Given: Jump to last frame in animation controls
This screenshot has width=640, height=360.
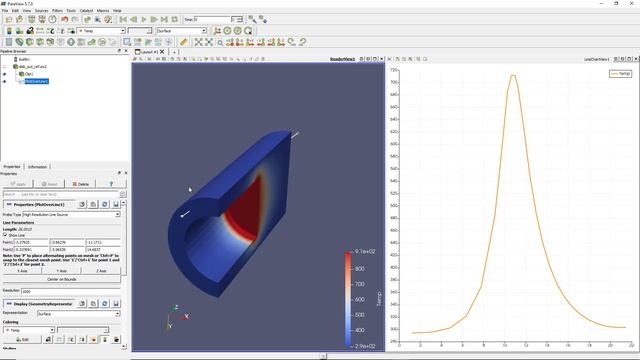Looking at the screenshot, I should pos(164,20).
